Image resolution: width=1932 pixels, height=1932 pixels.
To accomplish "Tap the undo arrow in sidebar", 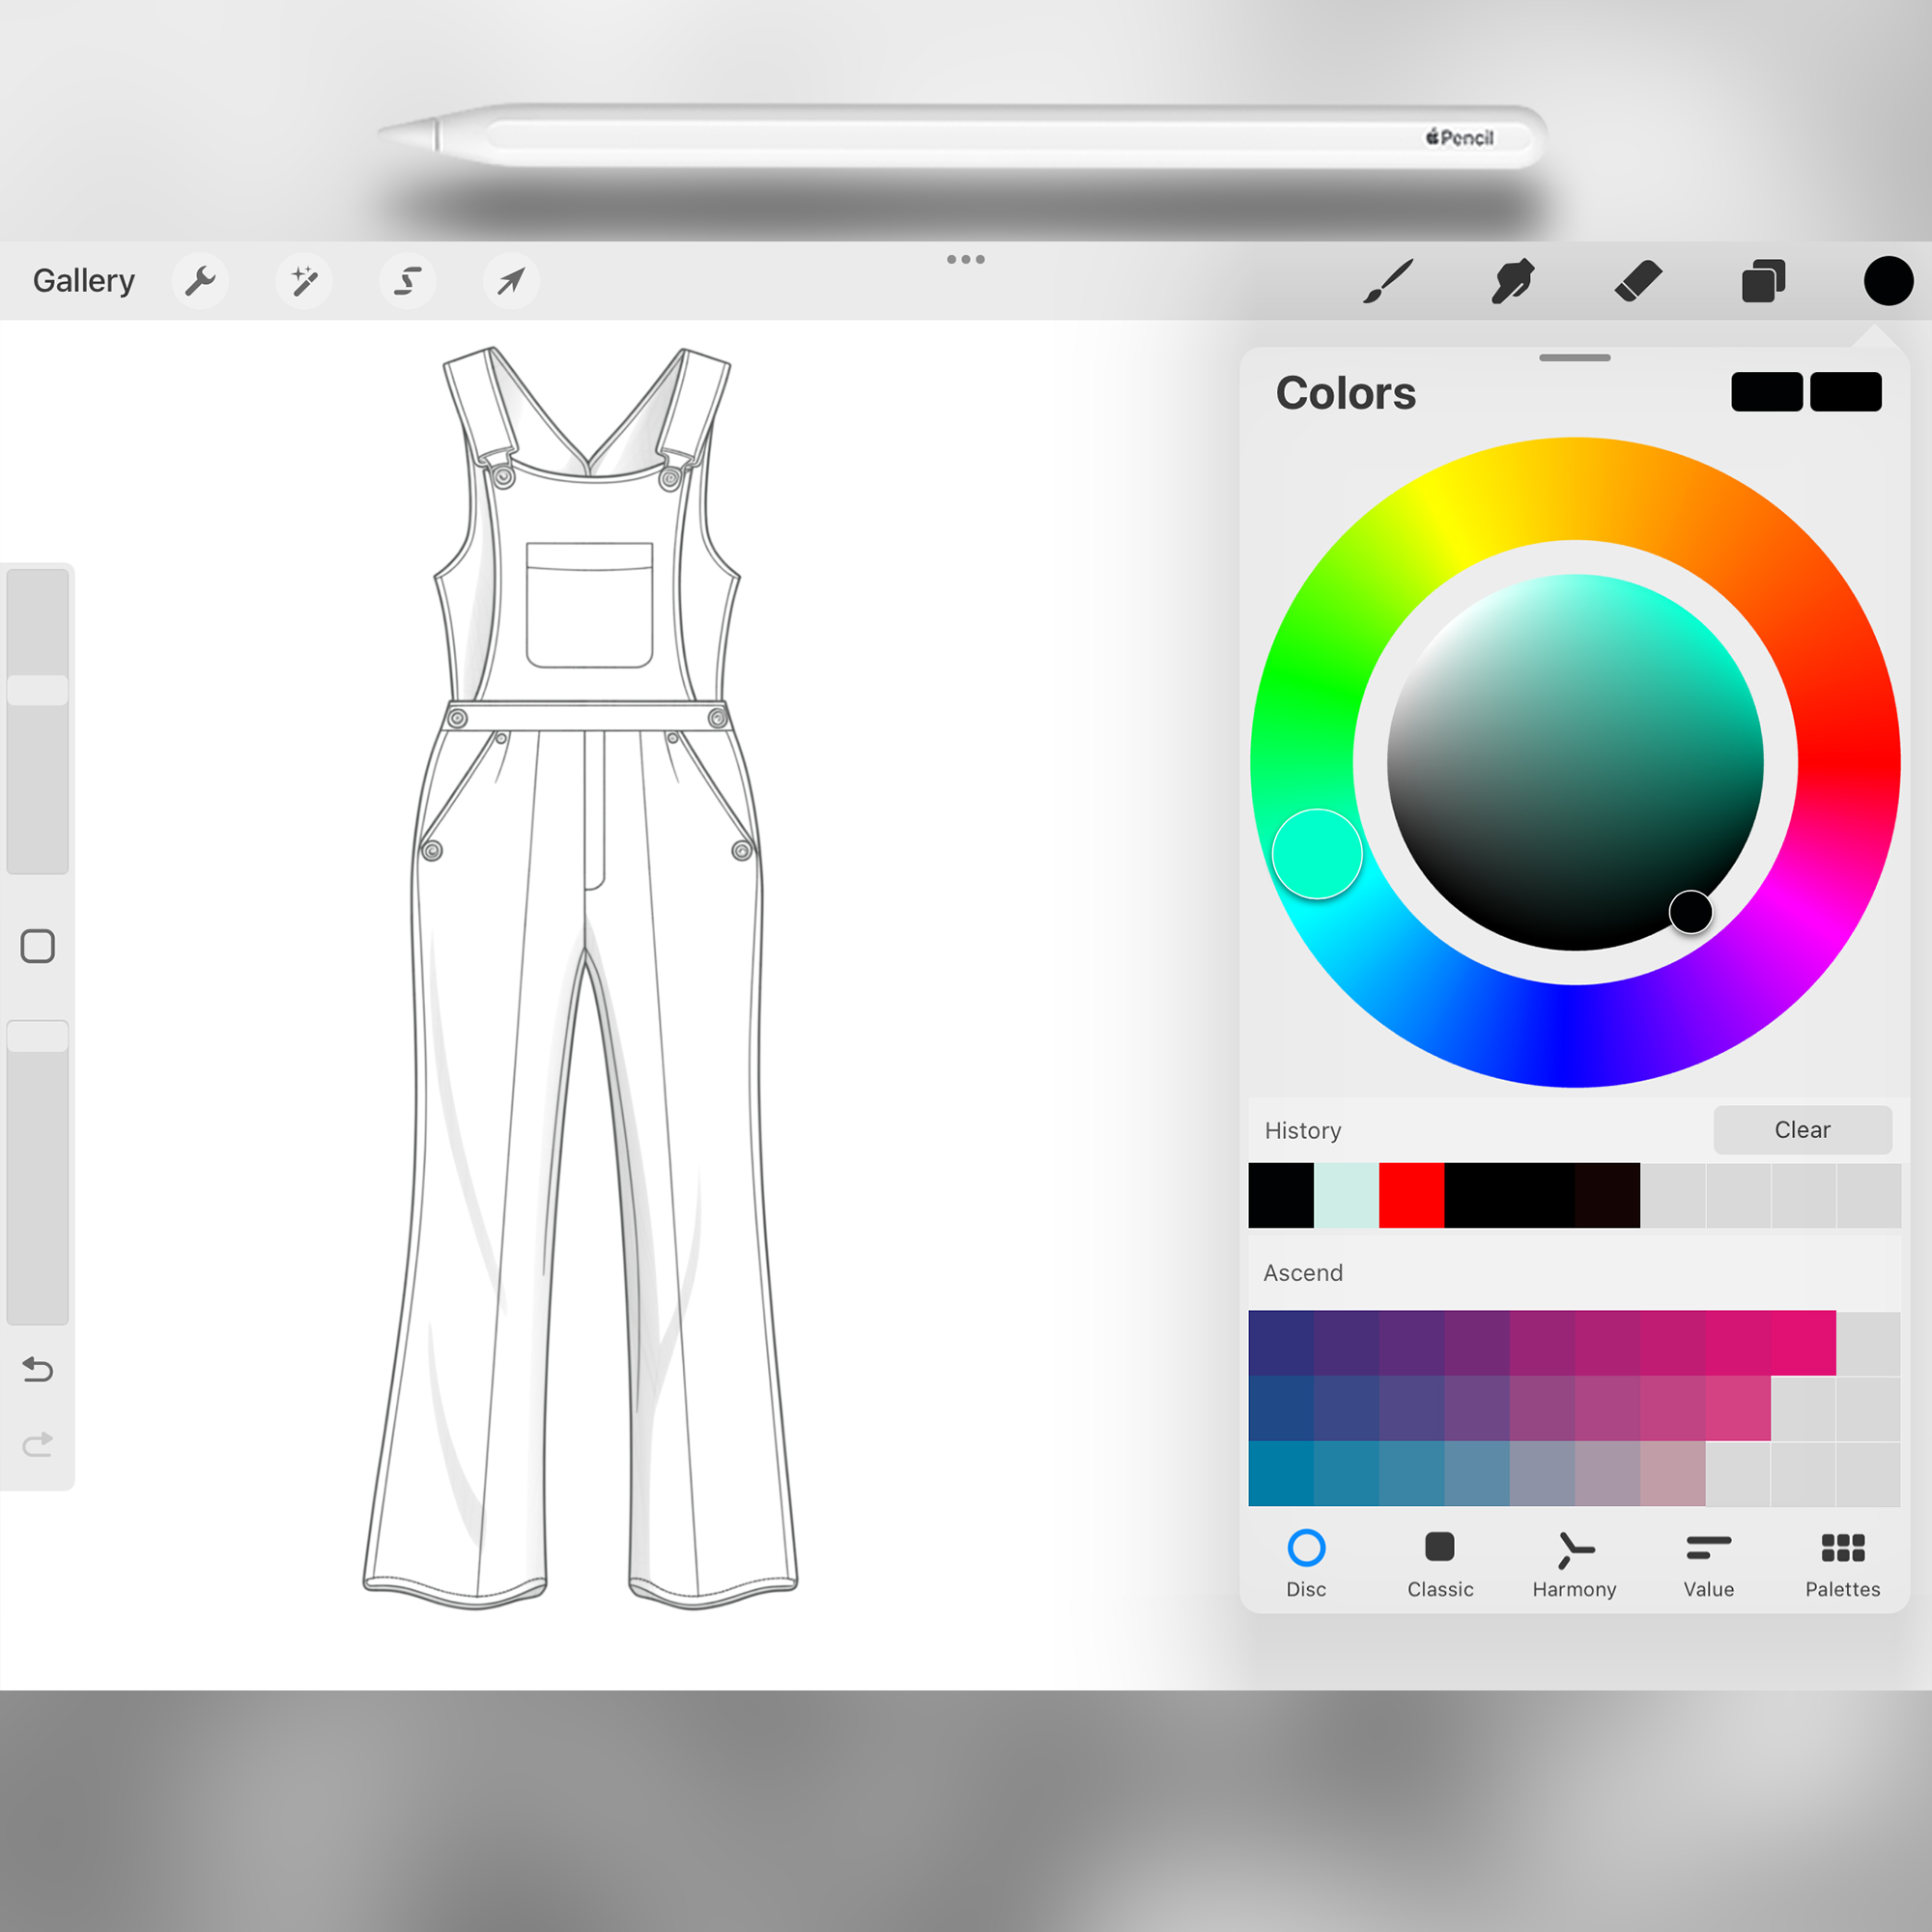I will [38, 1369].
